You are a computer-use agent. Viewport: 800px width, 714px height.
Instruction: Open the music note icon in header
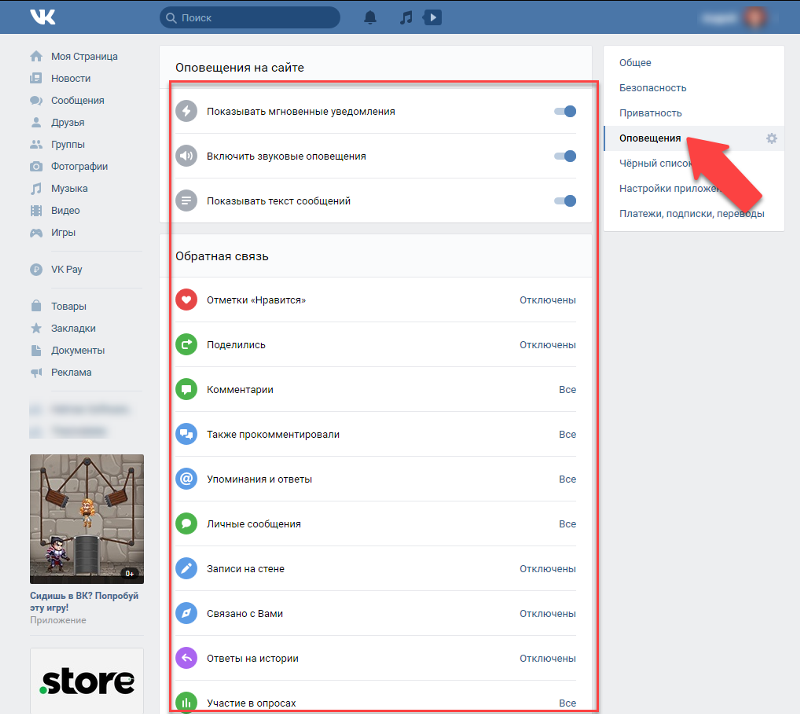[405, 18]
